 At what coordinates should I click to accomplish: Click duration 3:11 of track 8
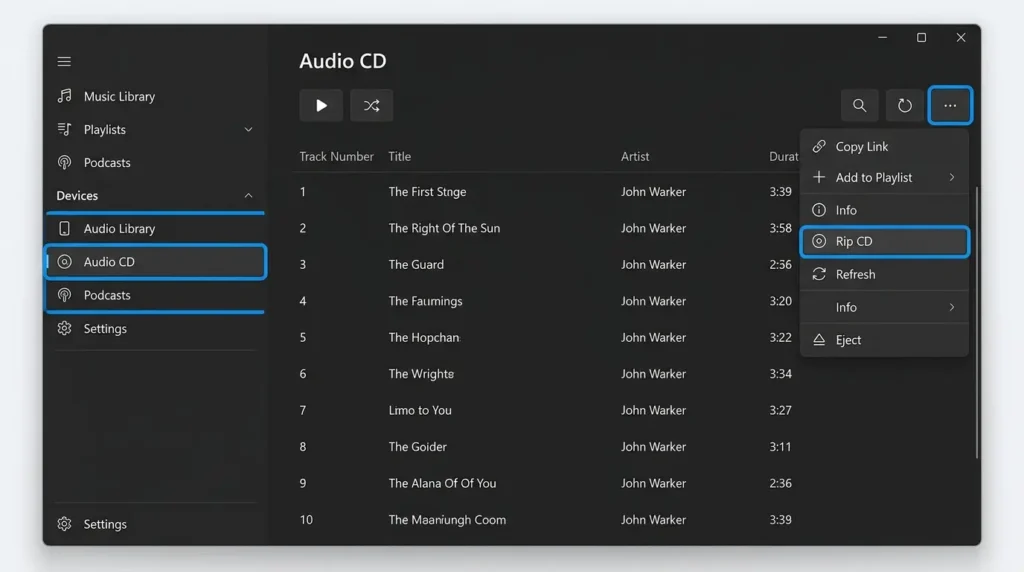(780, 447)
